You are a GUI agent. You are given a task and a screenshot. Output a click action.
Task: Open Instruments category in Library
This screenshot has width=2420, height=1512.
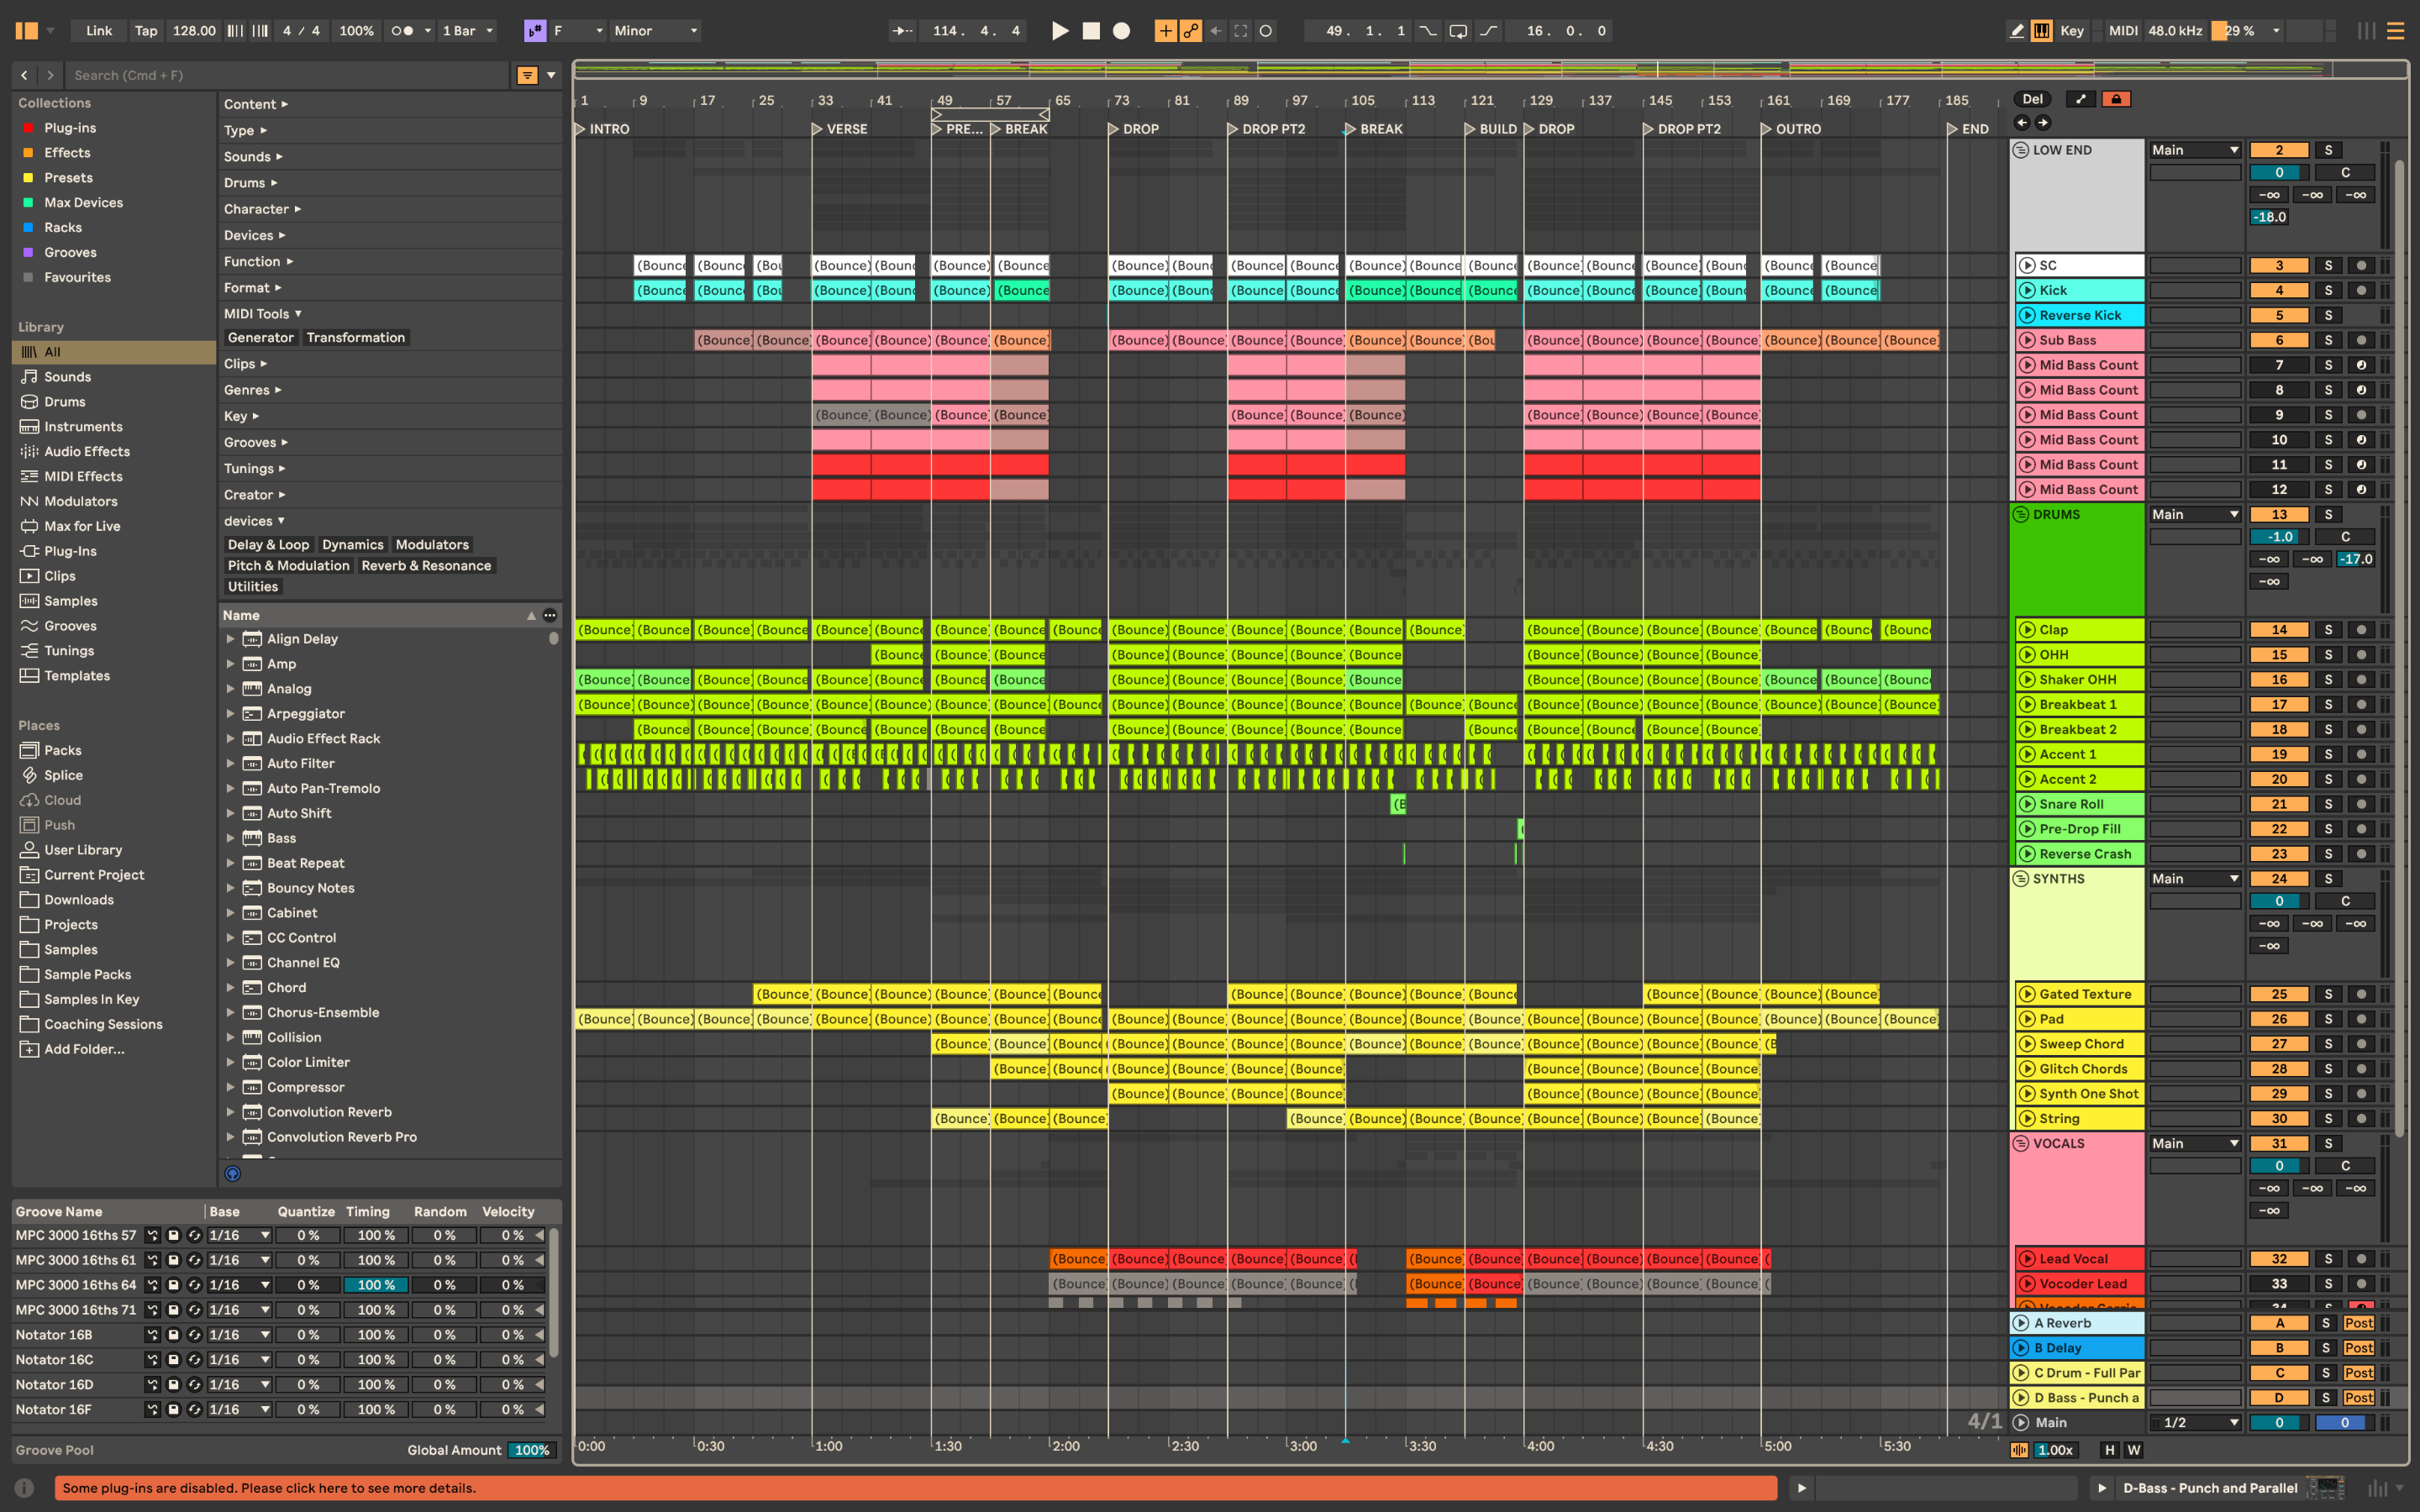[x=83, y=427]
